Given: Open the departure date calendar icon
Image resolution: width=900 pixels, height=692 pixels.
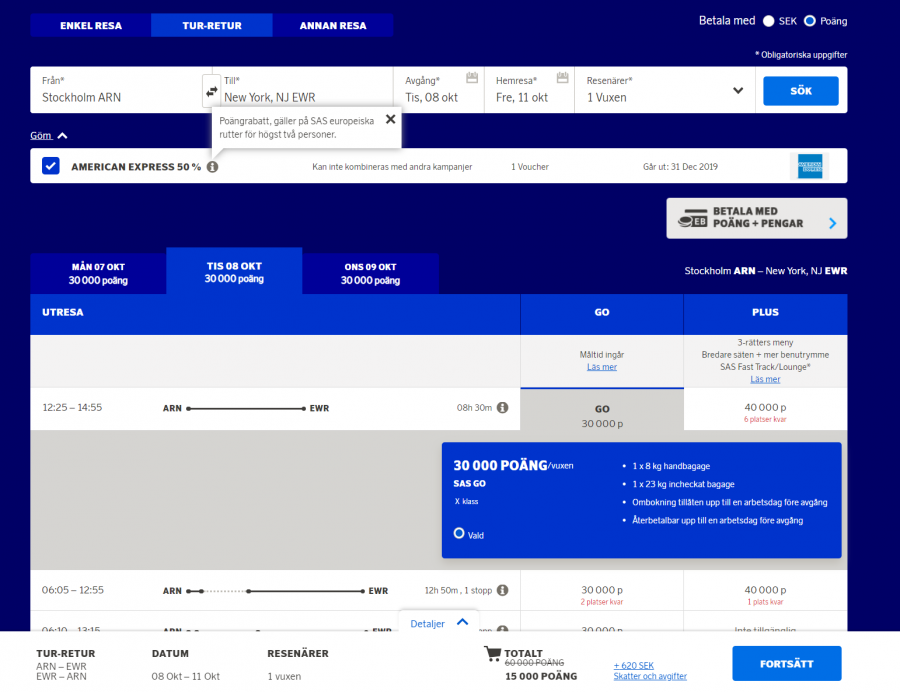Looking at the screenshot, I should [472, 78].
